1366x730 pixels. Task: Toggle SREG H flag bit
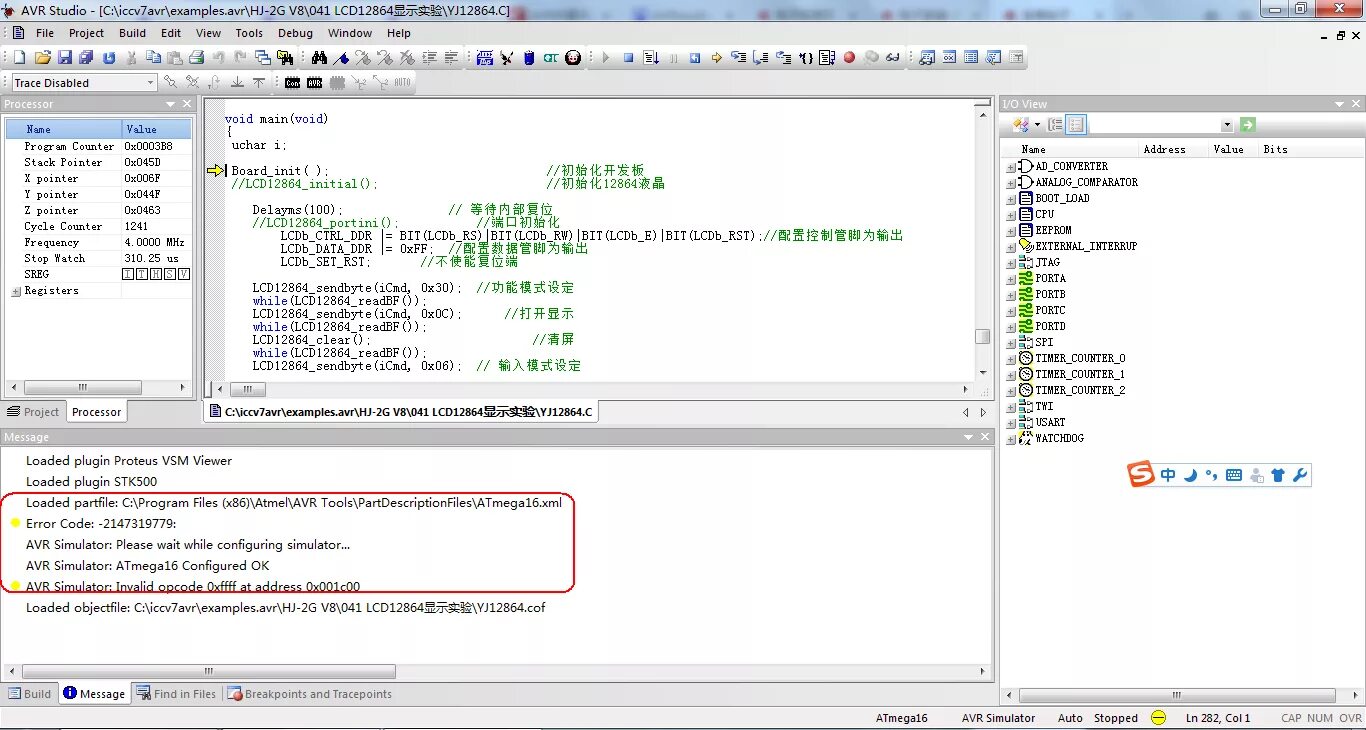point(155,274)
